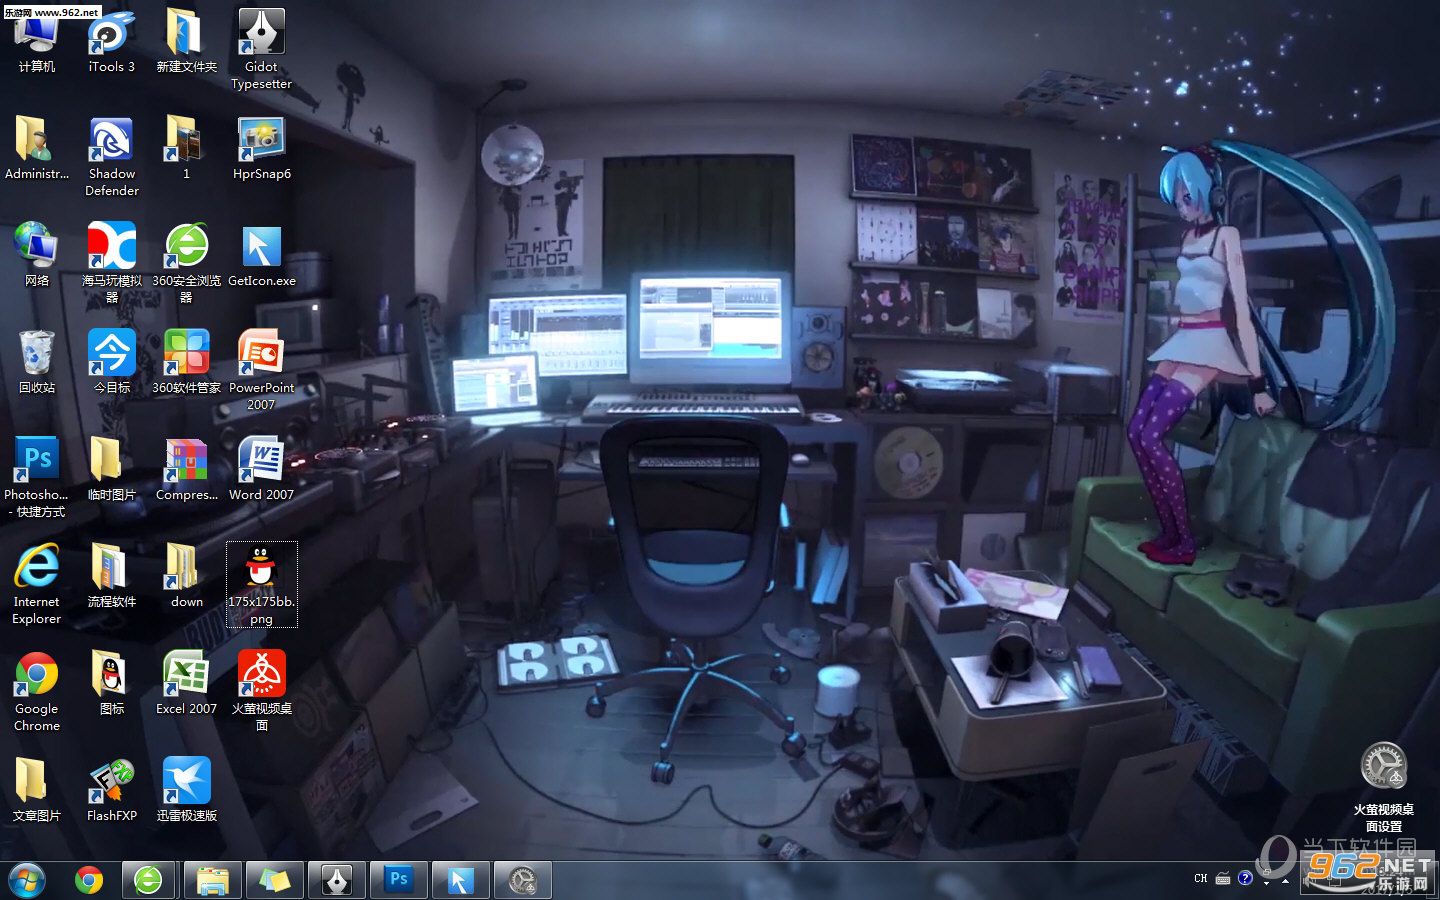This screenshot has height=900, width=1440.
Task: Switch to the gear settings app in taskbar
Action: (522, 880)
